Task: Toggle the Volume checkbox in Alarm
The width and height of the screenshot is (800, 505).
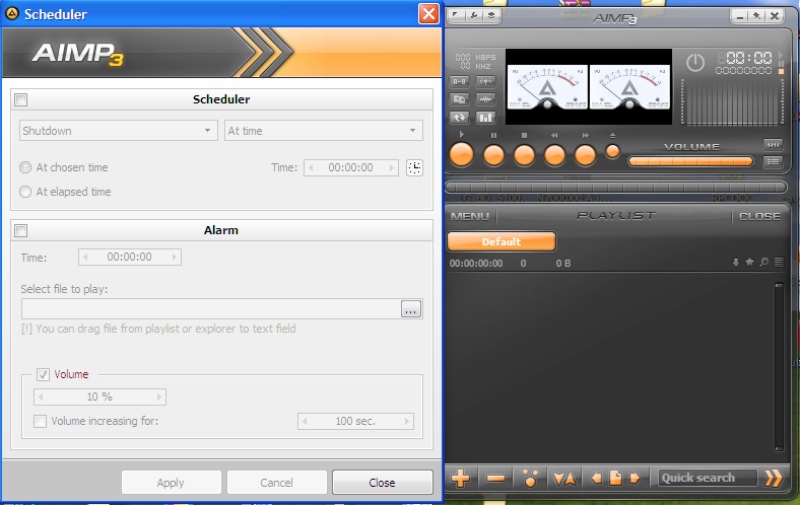Action: 43,374
